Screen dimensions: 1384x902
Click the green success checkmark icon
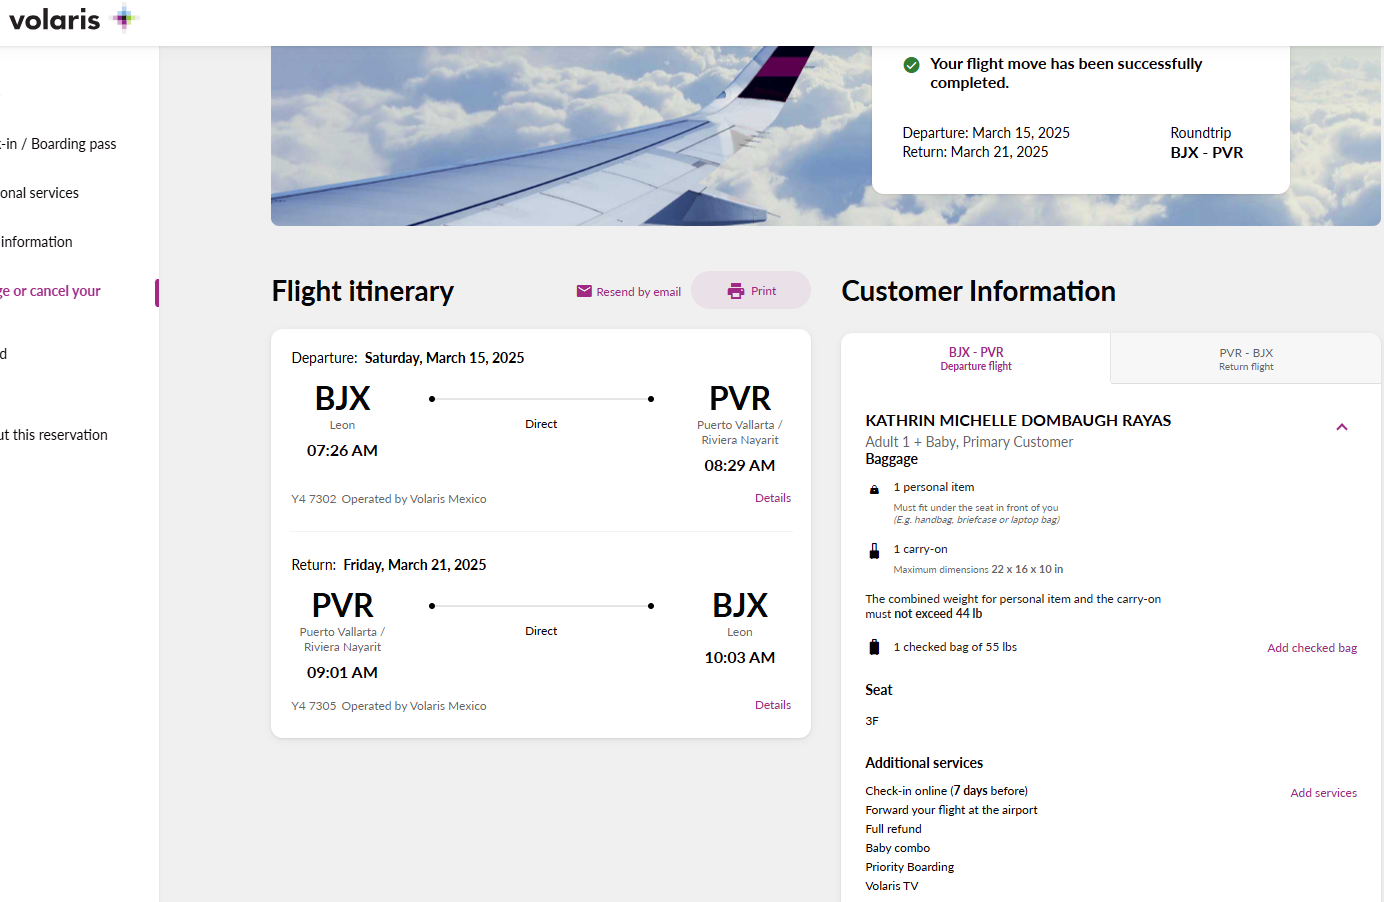[911, 64]
